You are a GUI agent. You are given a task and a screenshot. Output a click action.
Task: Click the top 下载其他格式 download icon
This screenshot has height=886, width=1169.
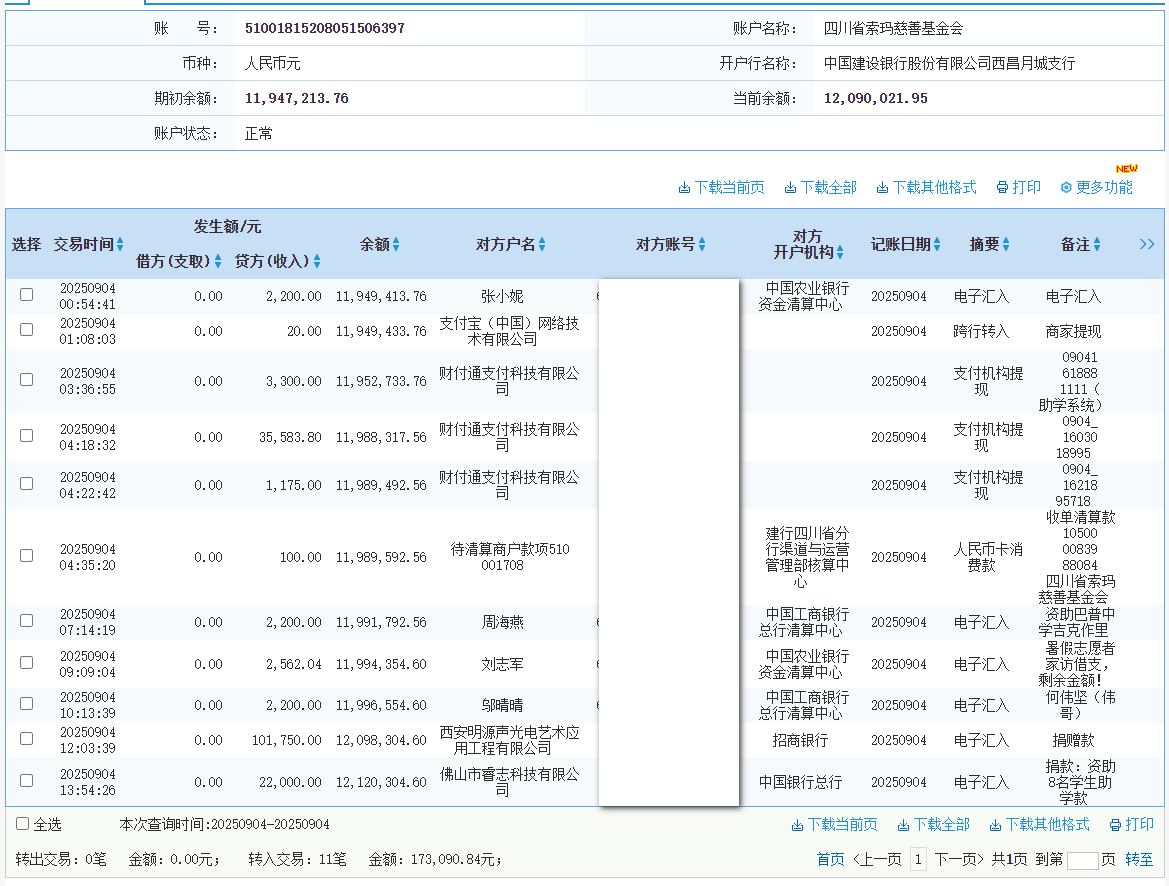point(882,188)
